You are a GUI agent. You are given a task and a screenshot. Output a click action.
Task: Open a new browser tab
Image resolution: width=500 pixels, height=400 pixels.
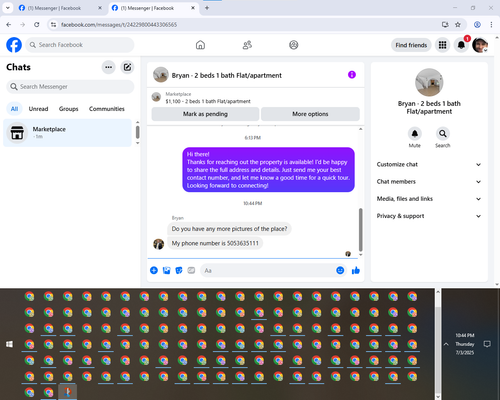coord(207,8)
